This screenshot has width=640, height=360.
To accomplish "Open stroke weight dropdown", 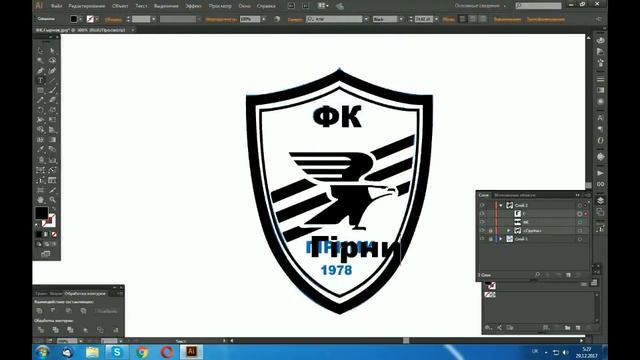I will pyautogui.click(x=153, y=19).
